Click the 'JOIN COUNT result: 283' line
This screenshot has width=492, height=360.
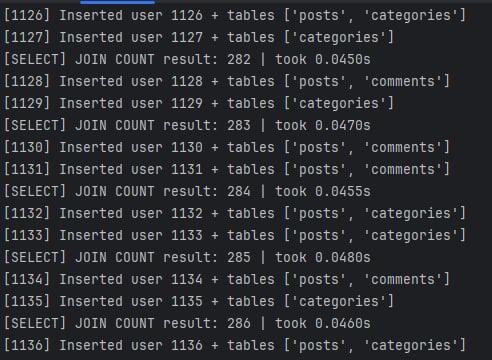click(x=187, y=126)
